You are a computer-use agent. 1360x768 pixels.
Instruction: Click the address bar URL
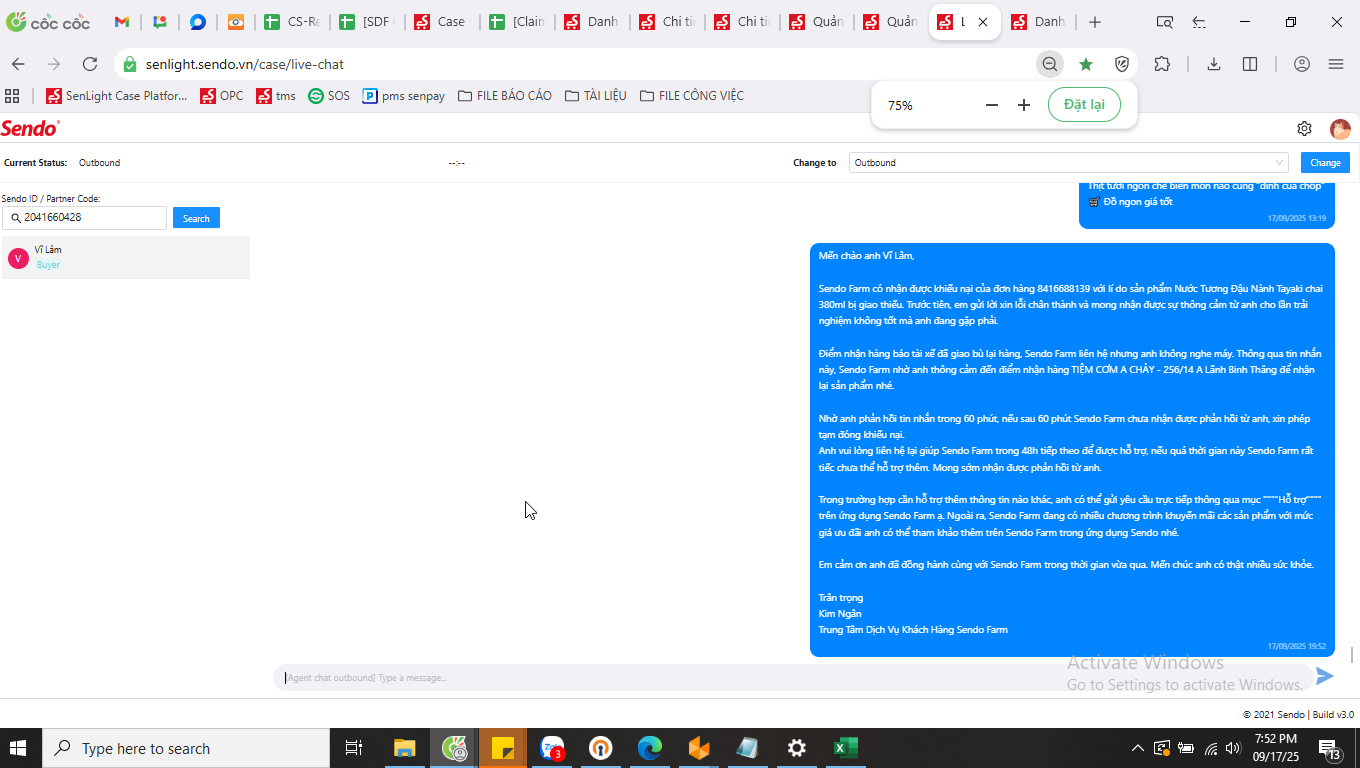coord(245,64)
